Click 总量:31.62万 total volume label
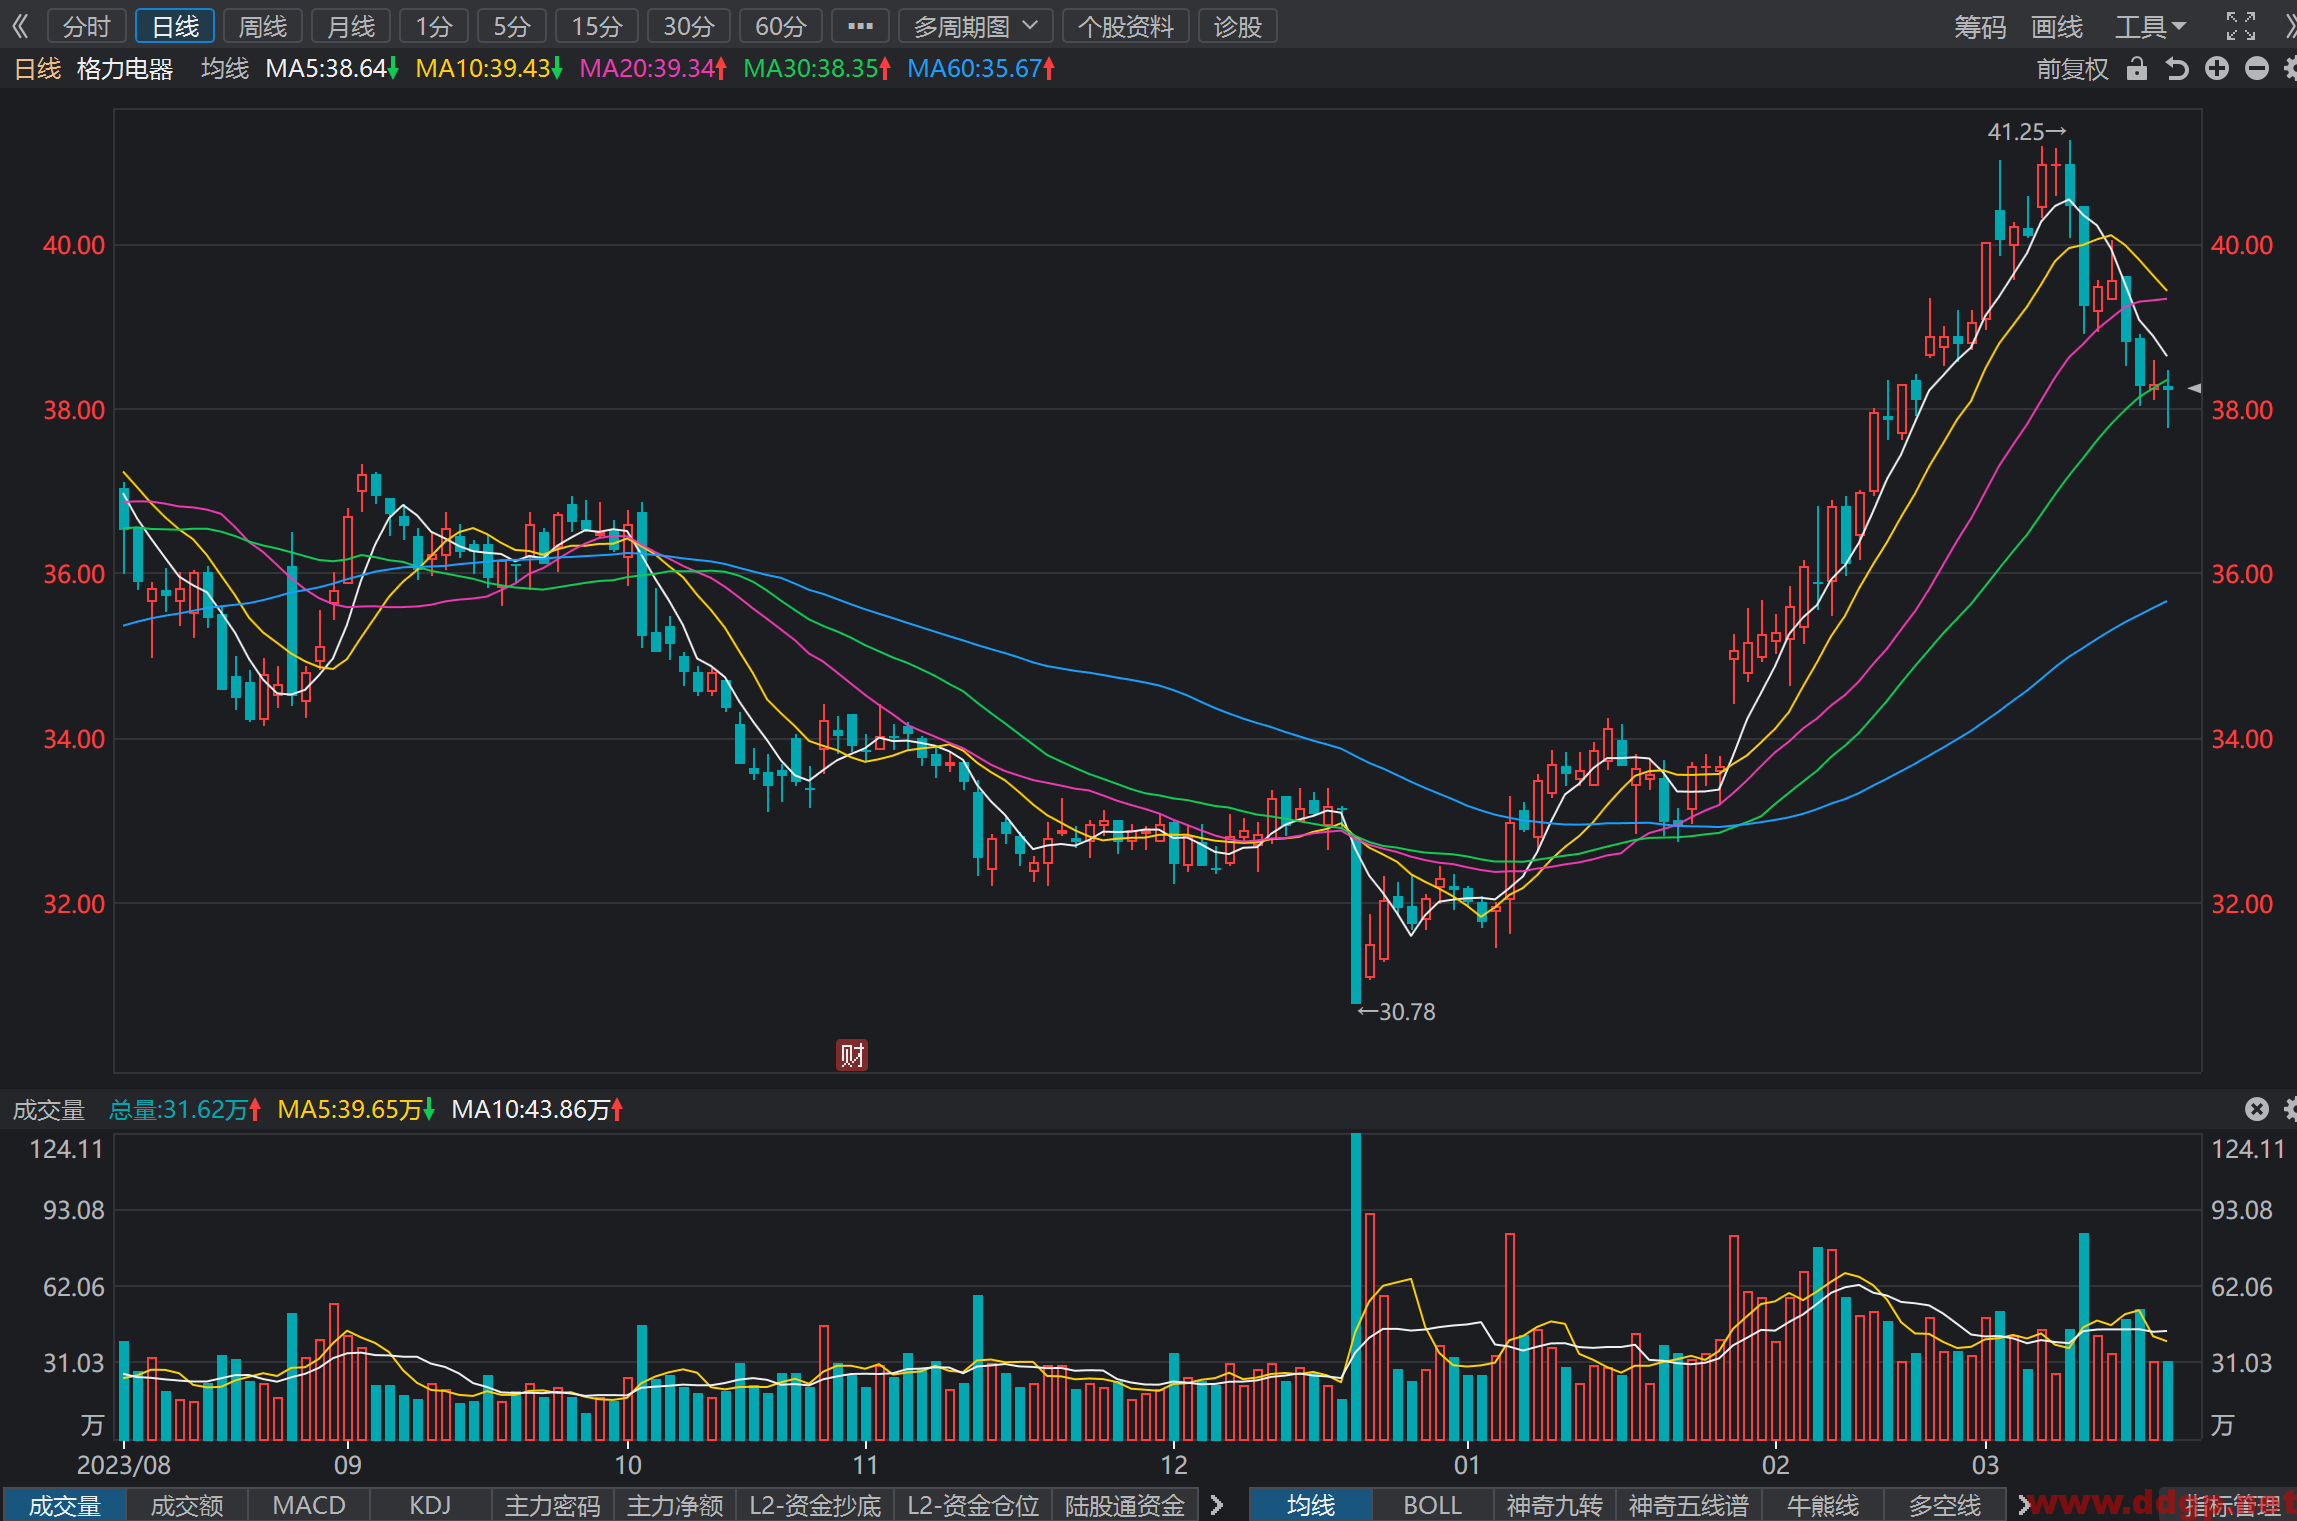Screen dimensions: 2297x1521 pos(185,1110)
